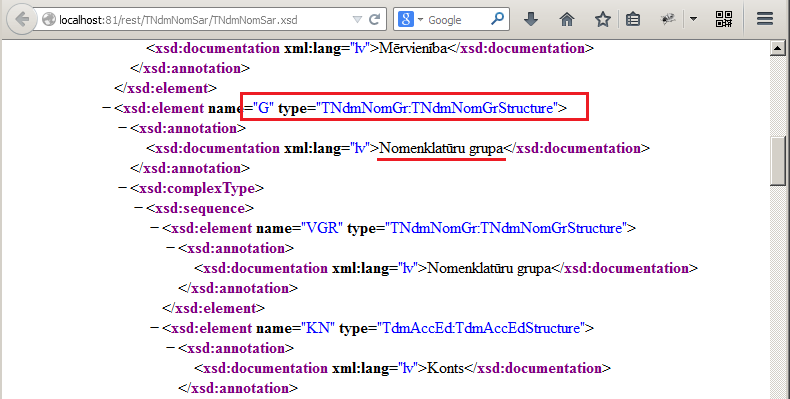The height and width of the screenshot is (399, 790).
Task: Open URL history dropdown arrow
Action: (357, 20)
